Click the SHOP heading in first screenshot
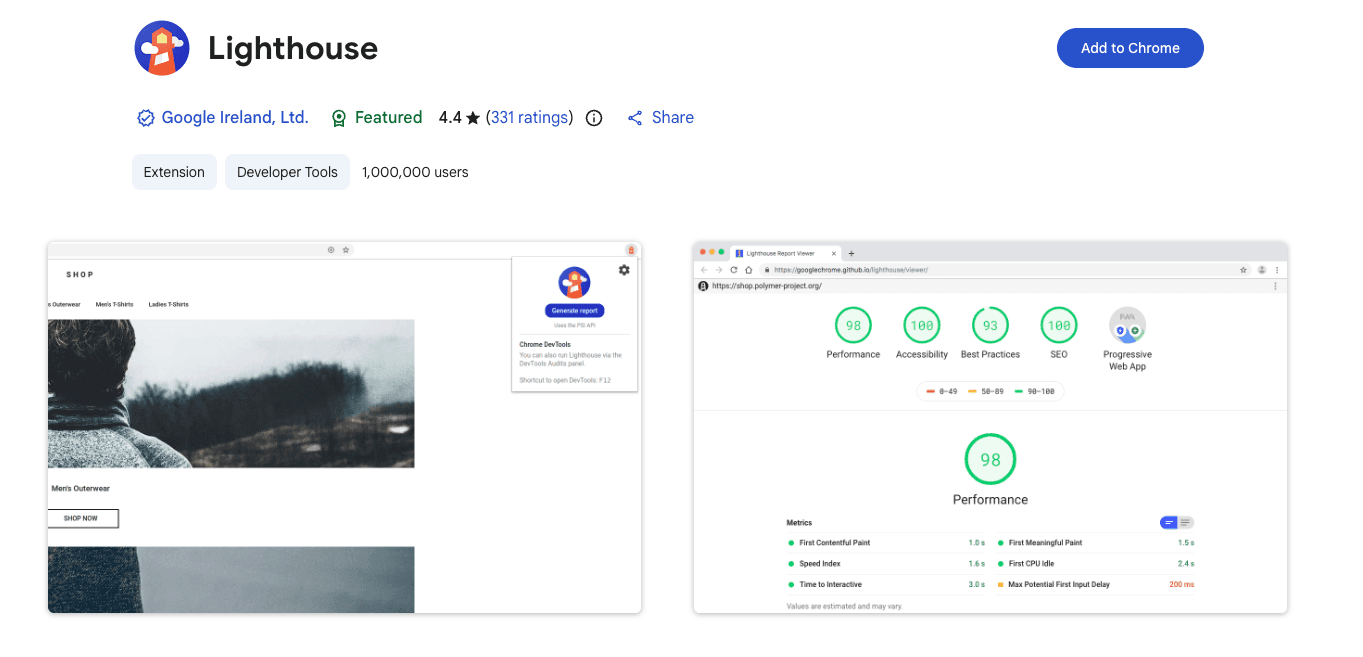1363x657 pixels. tap(80, 274)
